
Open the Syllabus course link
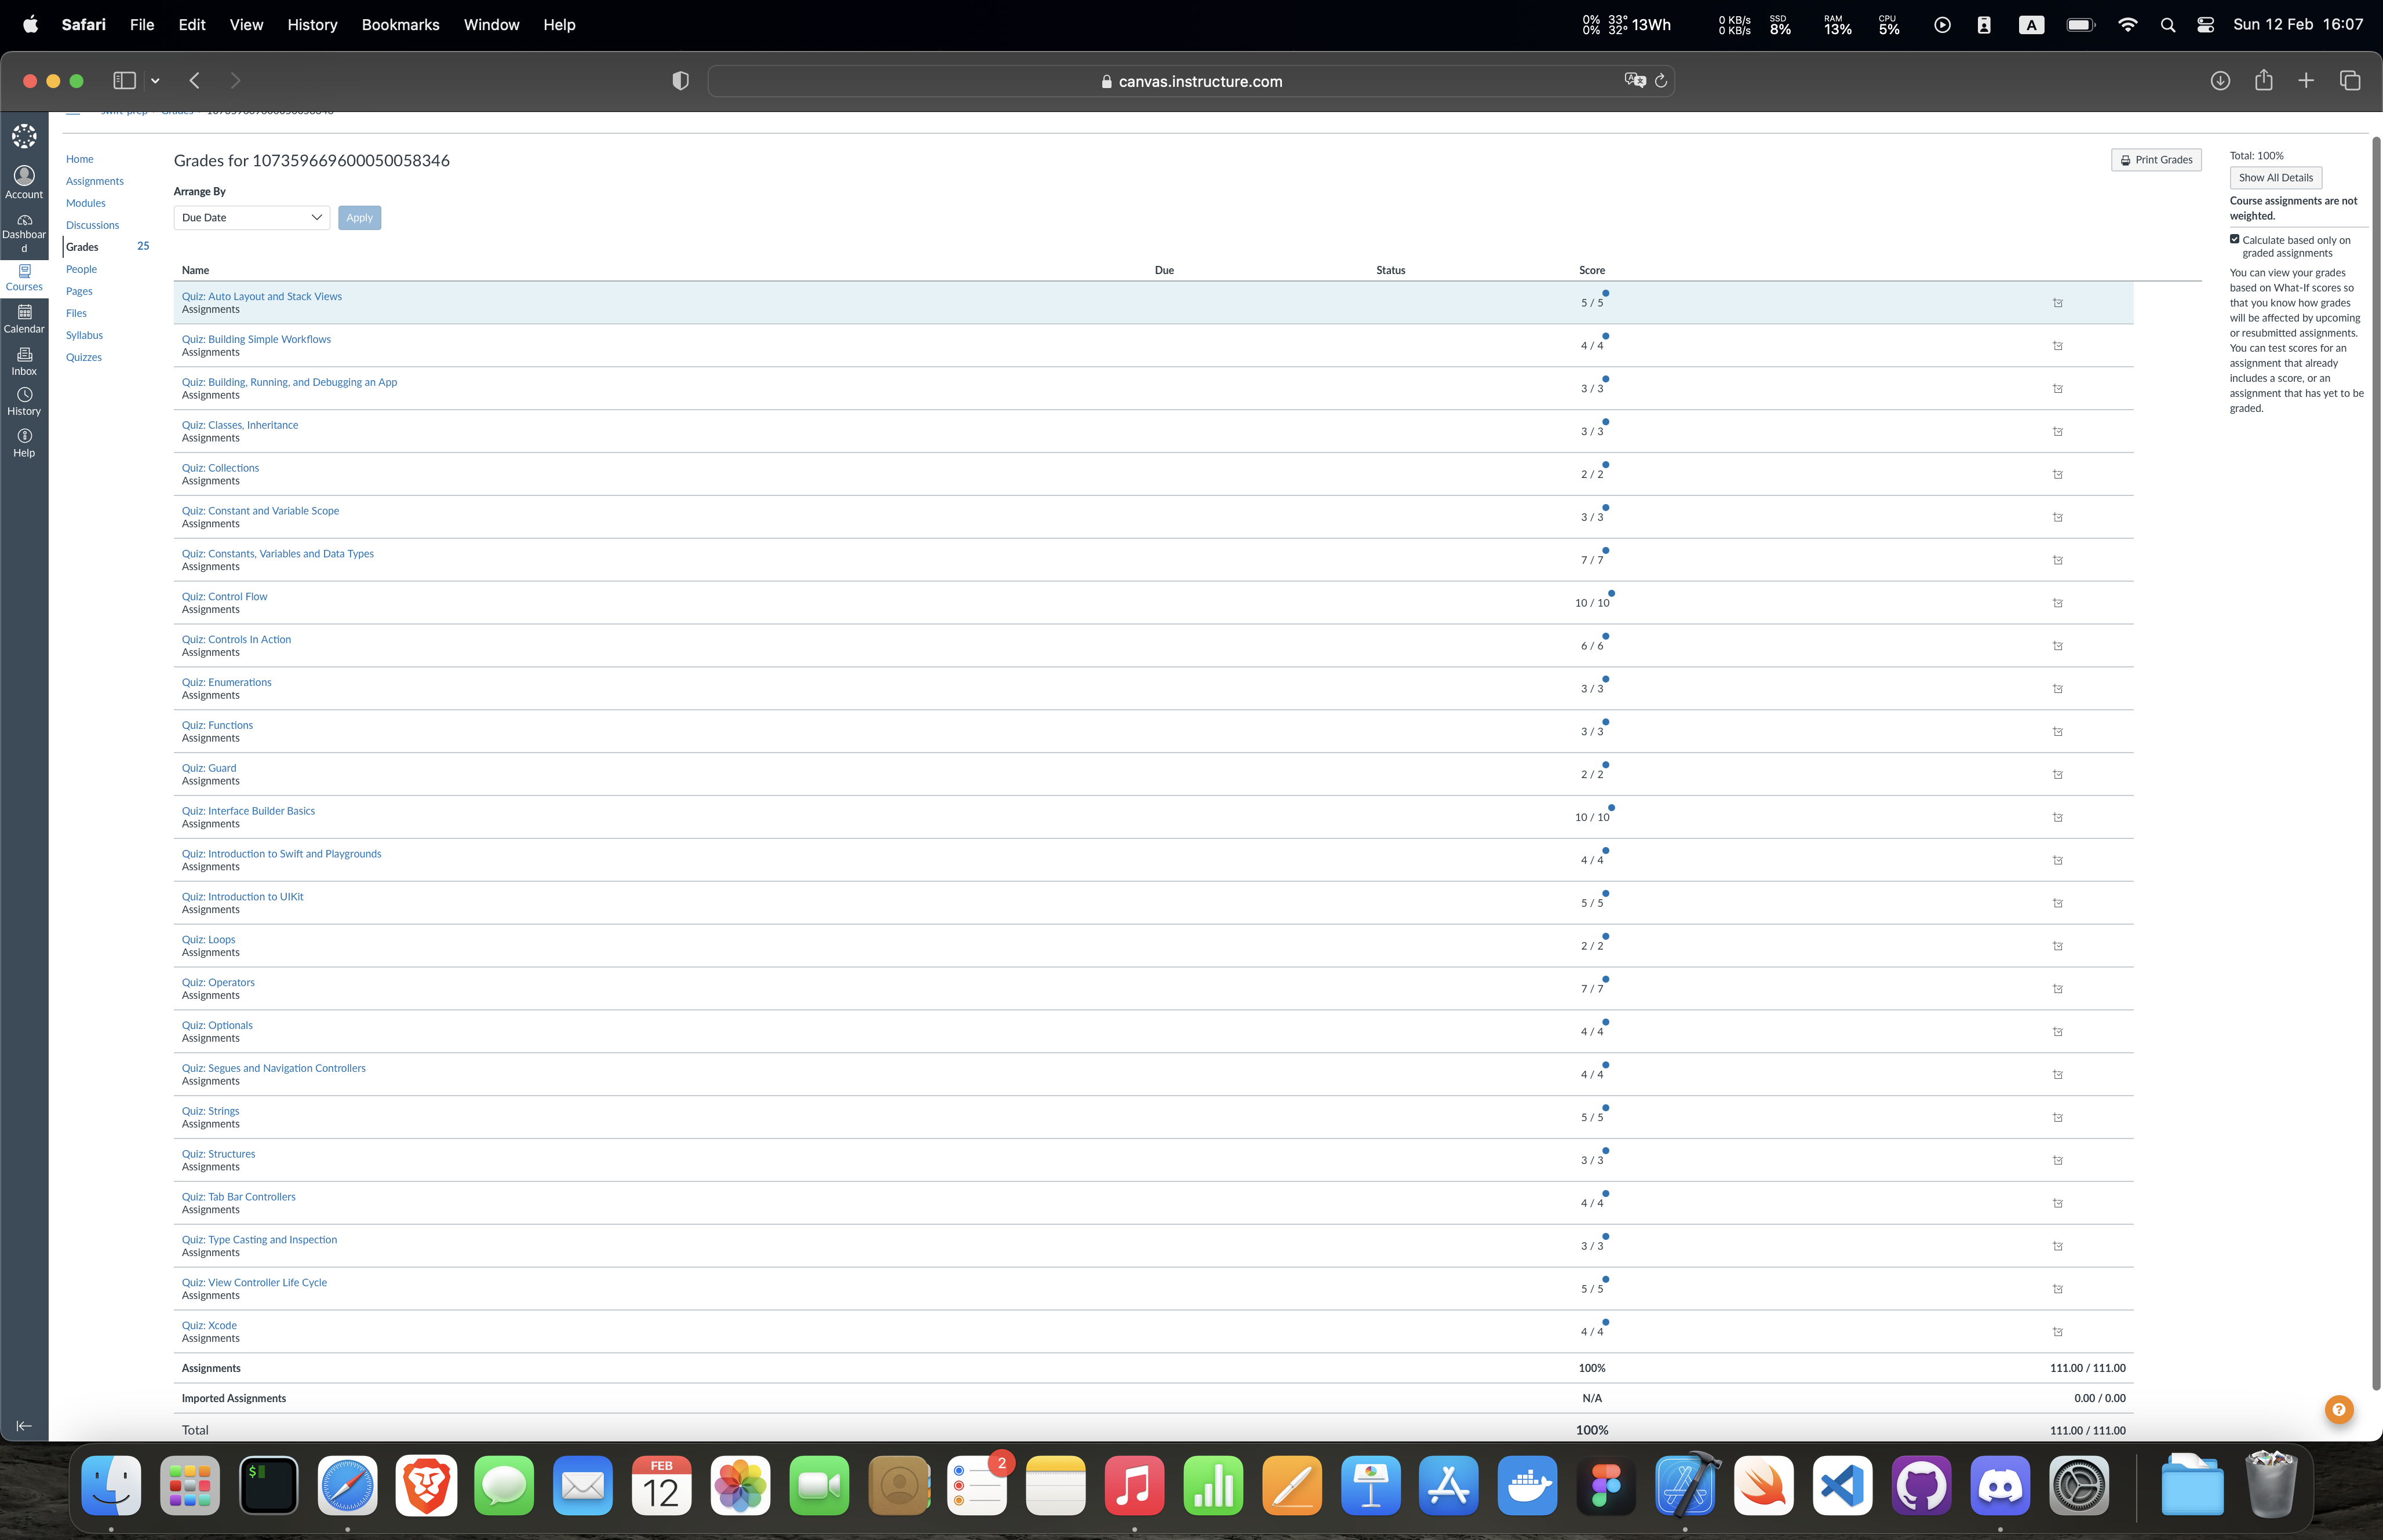point(84,335)
